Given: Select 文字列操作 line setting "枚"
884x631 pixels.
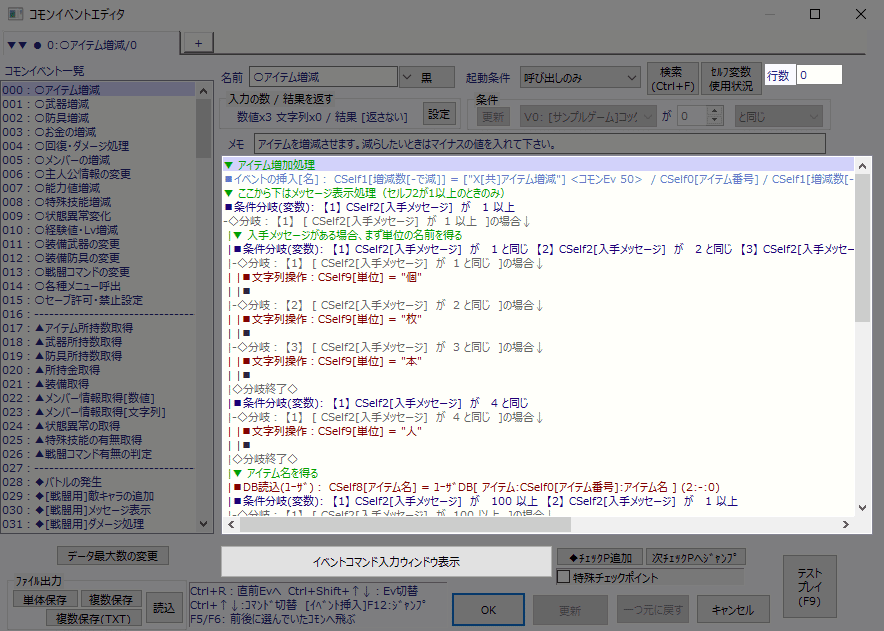Looking at the screenshot, I should pos(538,319).
